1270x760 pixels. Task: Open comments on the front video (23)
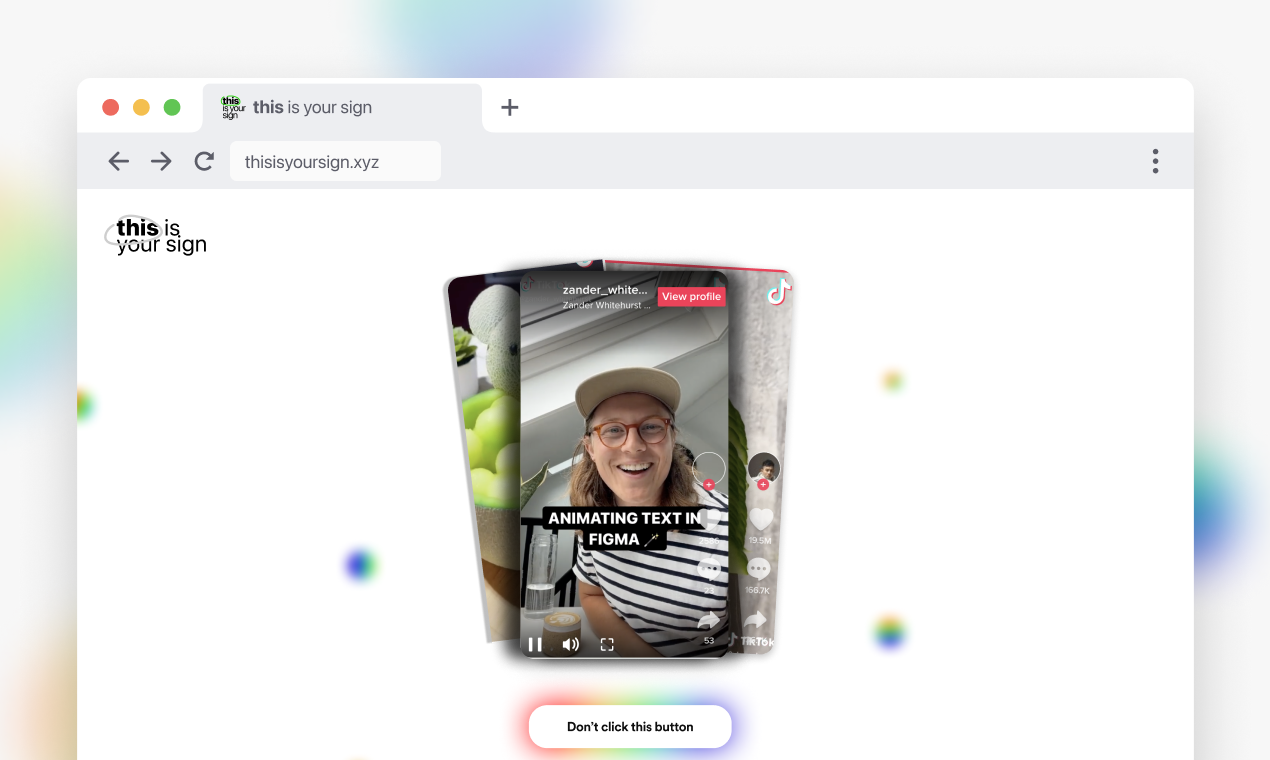point(709,570)
